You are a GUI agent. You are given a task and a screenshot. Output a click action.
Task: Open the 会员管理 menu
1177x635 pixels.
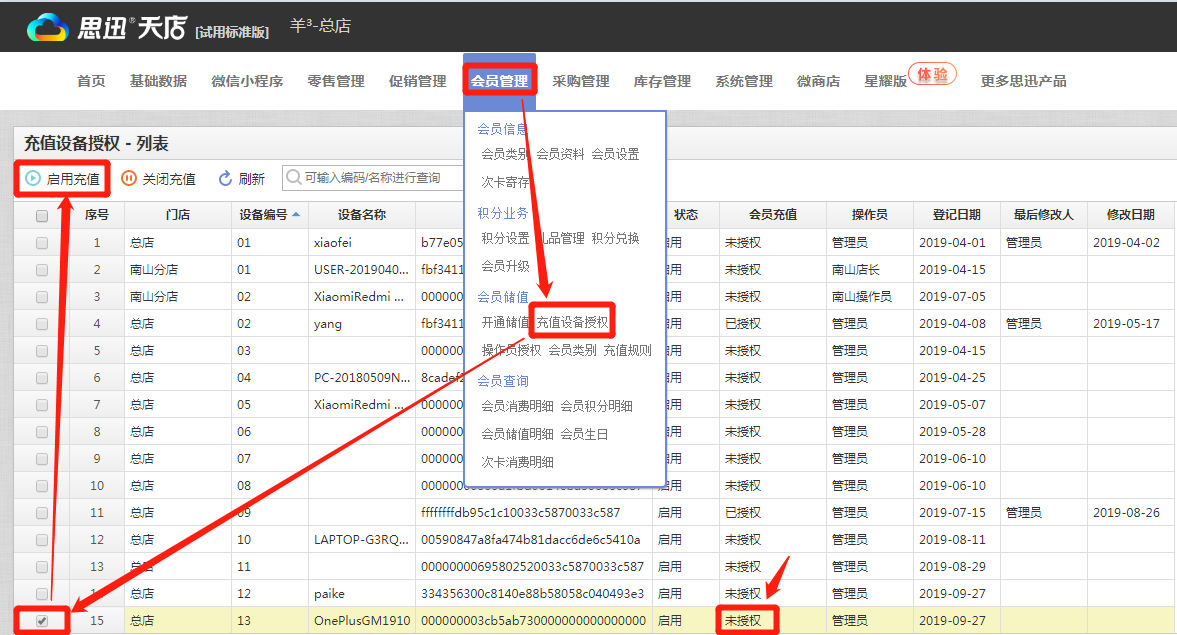[499, 81]
